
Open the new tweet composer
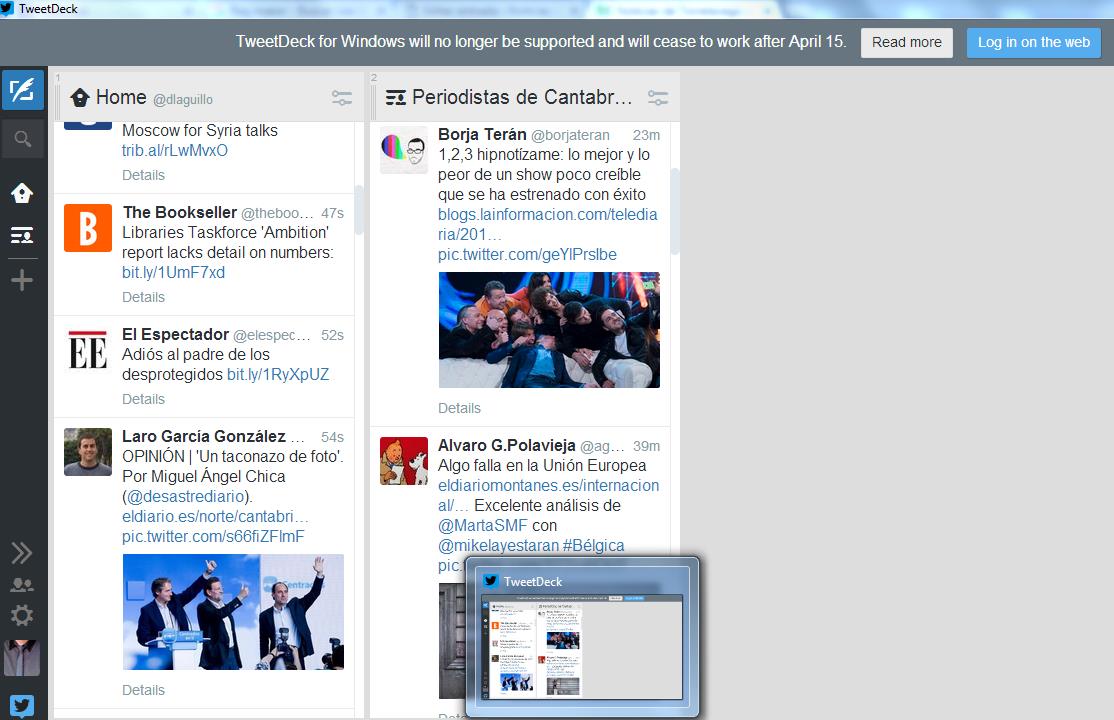pyautogui.click(x=23, y=90)
